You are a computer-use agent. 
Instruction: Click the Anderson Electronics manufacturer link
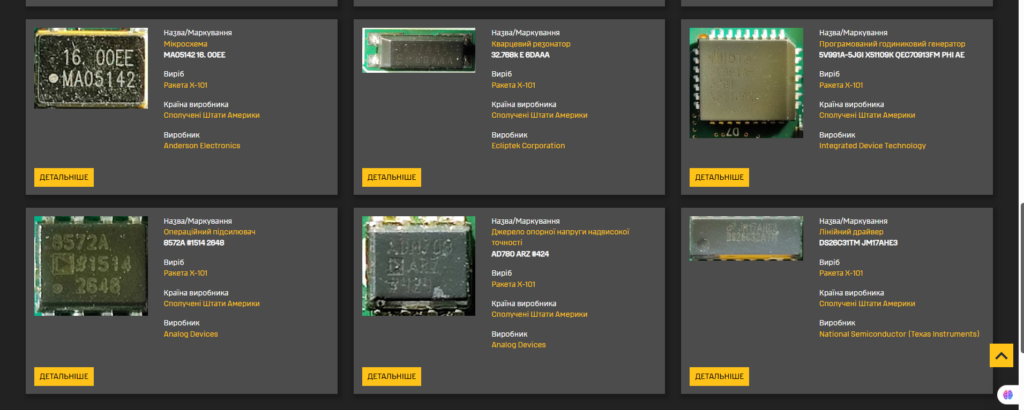click(x=202, y=146)
